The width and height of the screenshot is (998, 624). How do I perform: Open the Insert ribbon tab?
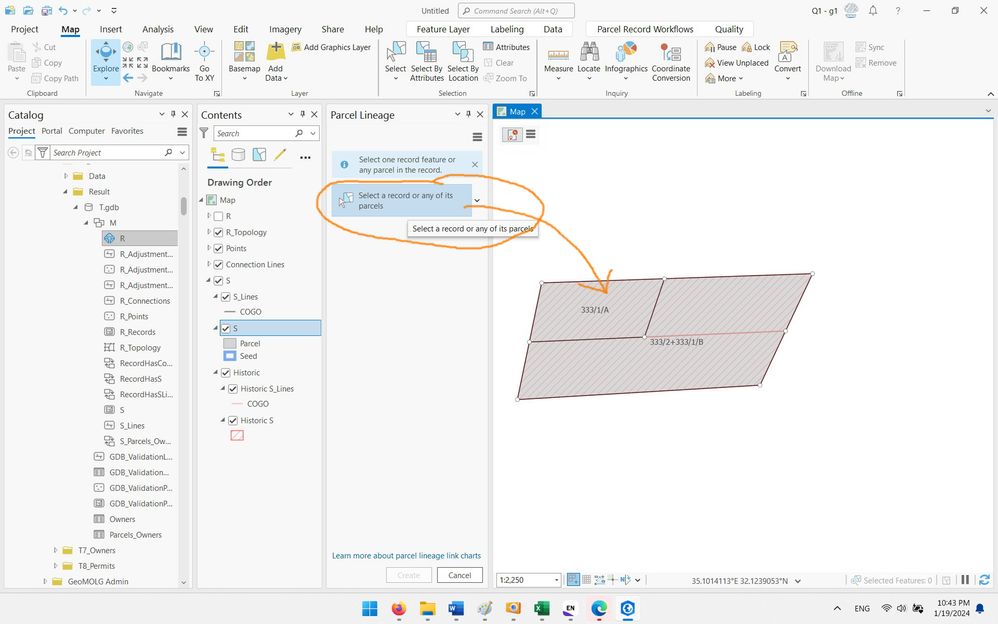[111, 29]
